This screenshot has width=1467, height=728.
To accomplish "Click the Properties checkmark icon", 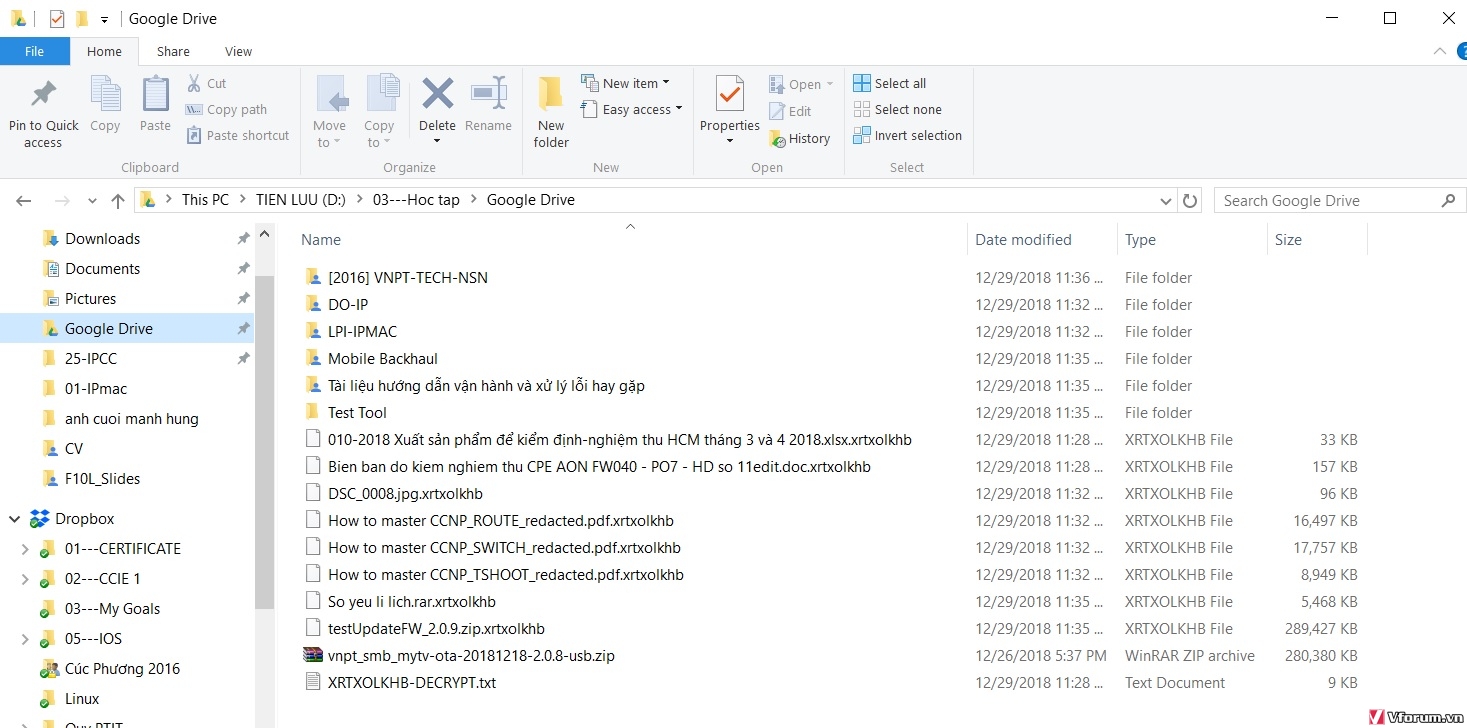I will click(730, 93).
